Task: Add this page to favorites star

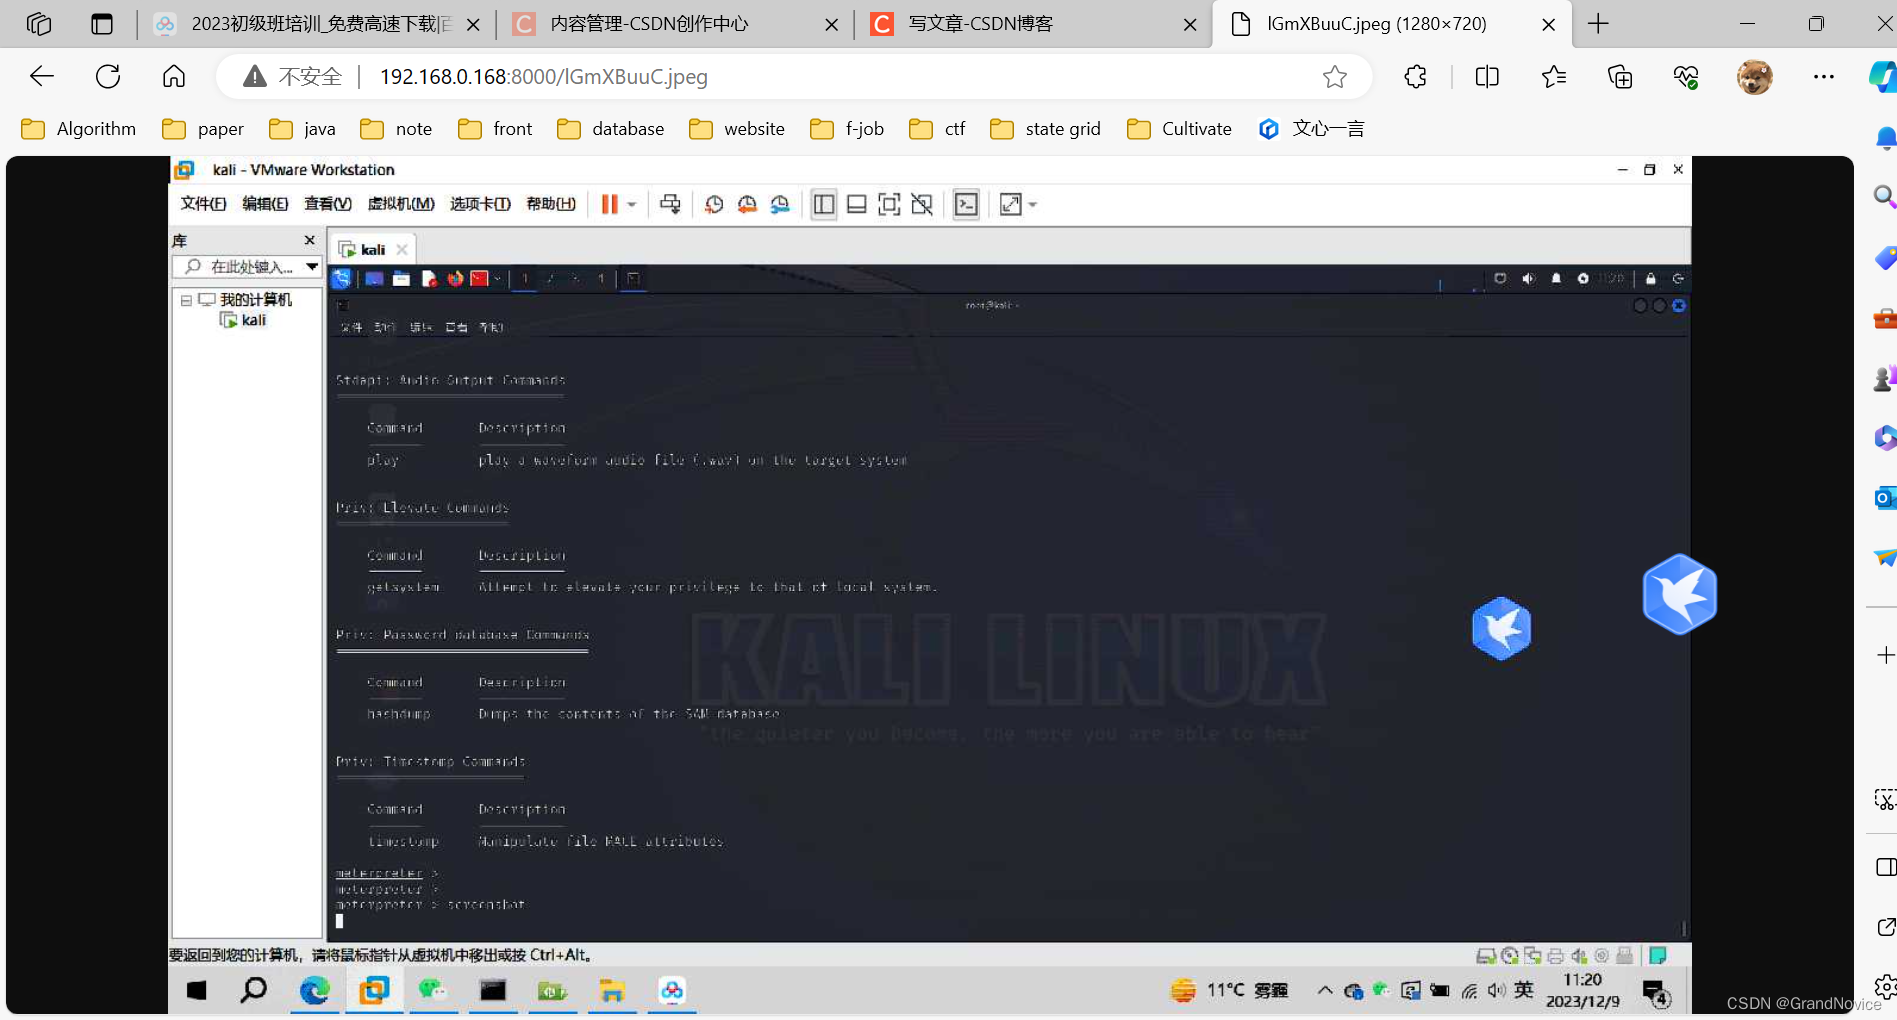Action: (1335, 76)
